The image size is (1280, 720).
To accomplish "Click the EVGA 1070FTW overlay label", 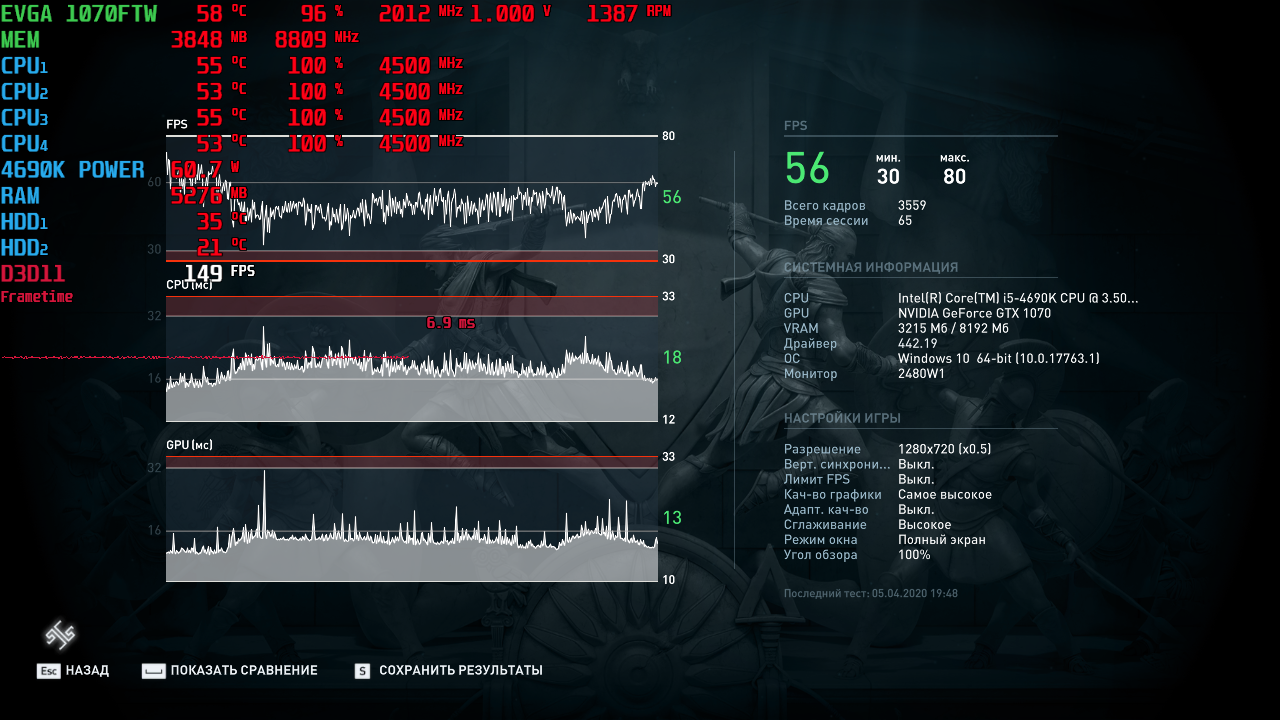I will [79, 14].
